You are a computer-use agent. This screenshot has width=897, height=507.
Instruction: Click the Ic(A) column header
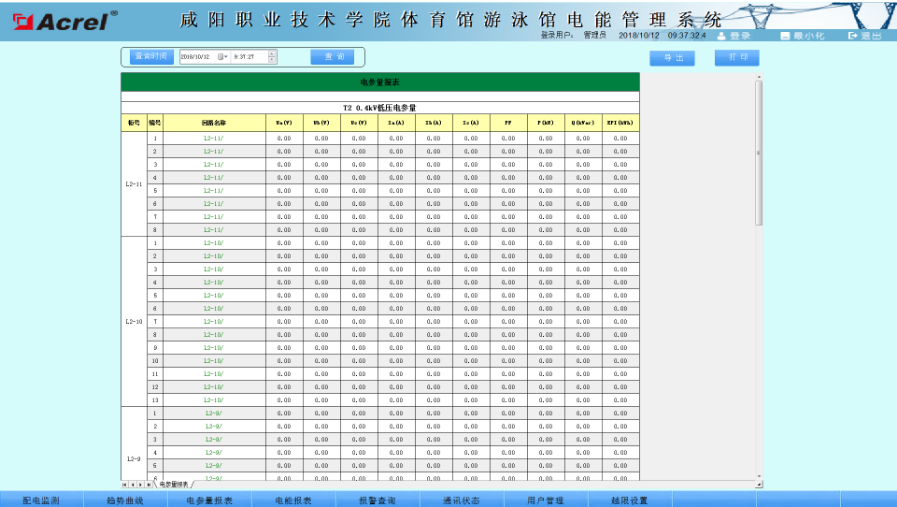tap(471, 123)
